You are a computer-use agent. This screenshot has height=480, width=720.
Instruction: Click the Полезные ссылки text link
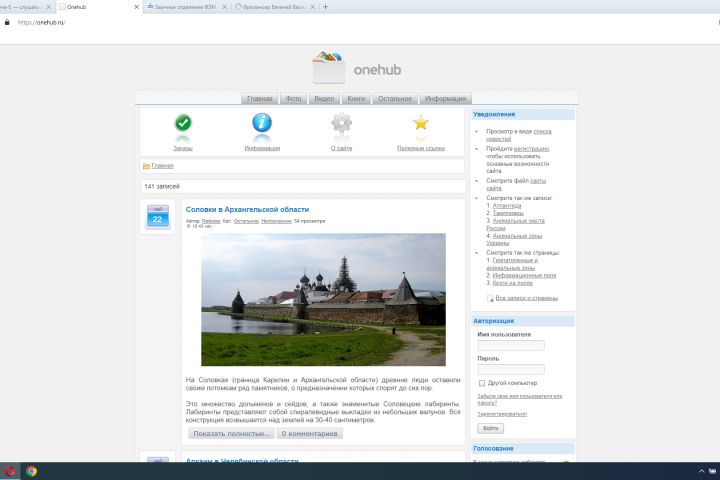tap(421, 148)
